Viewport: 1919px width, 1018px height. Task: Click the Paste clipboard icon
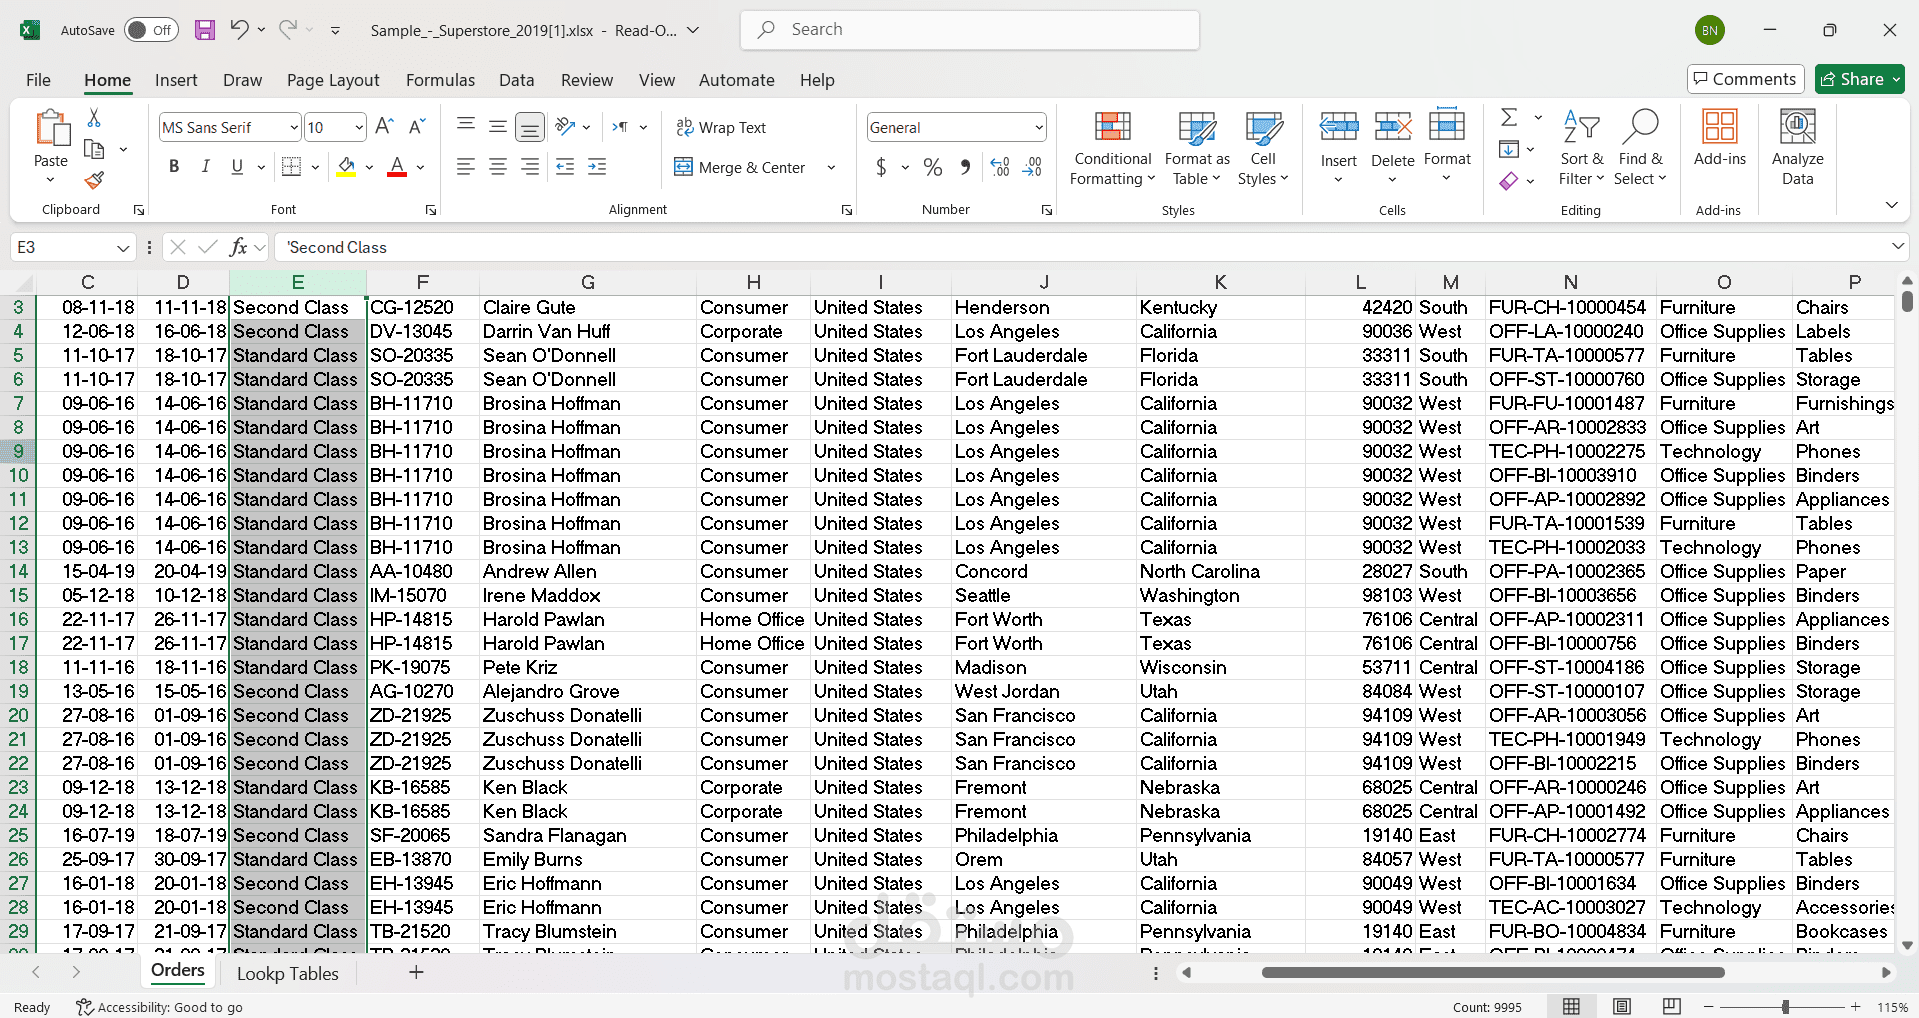click(51, 130)
